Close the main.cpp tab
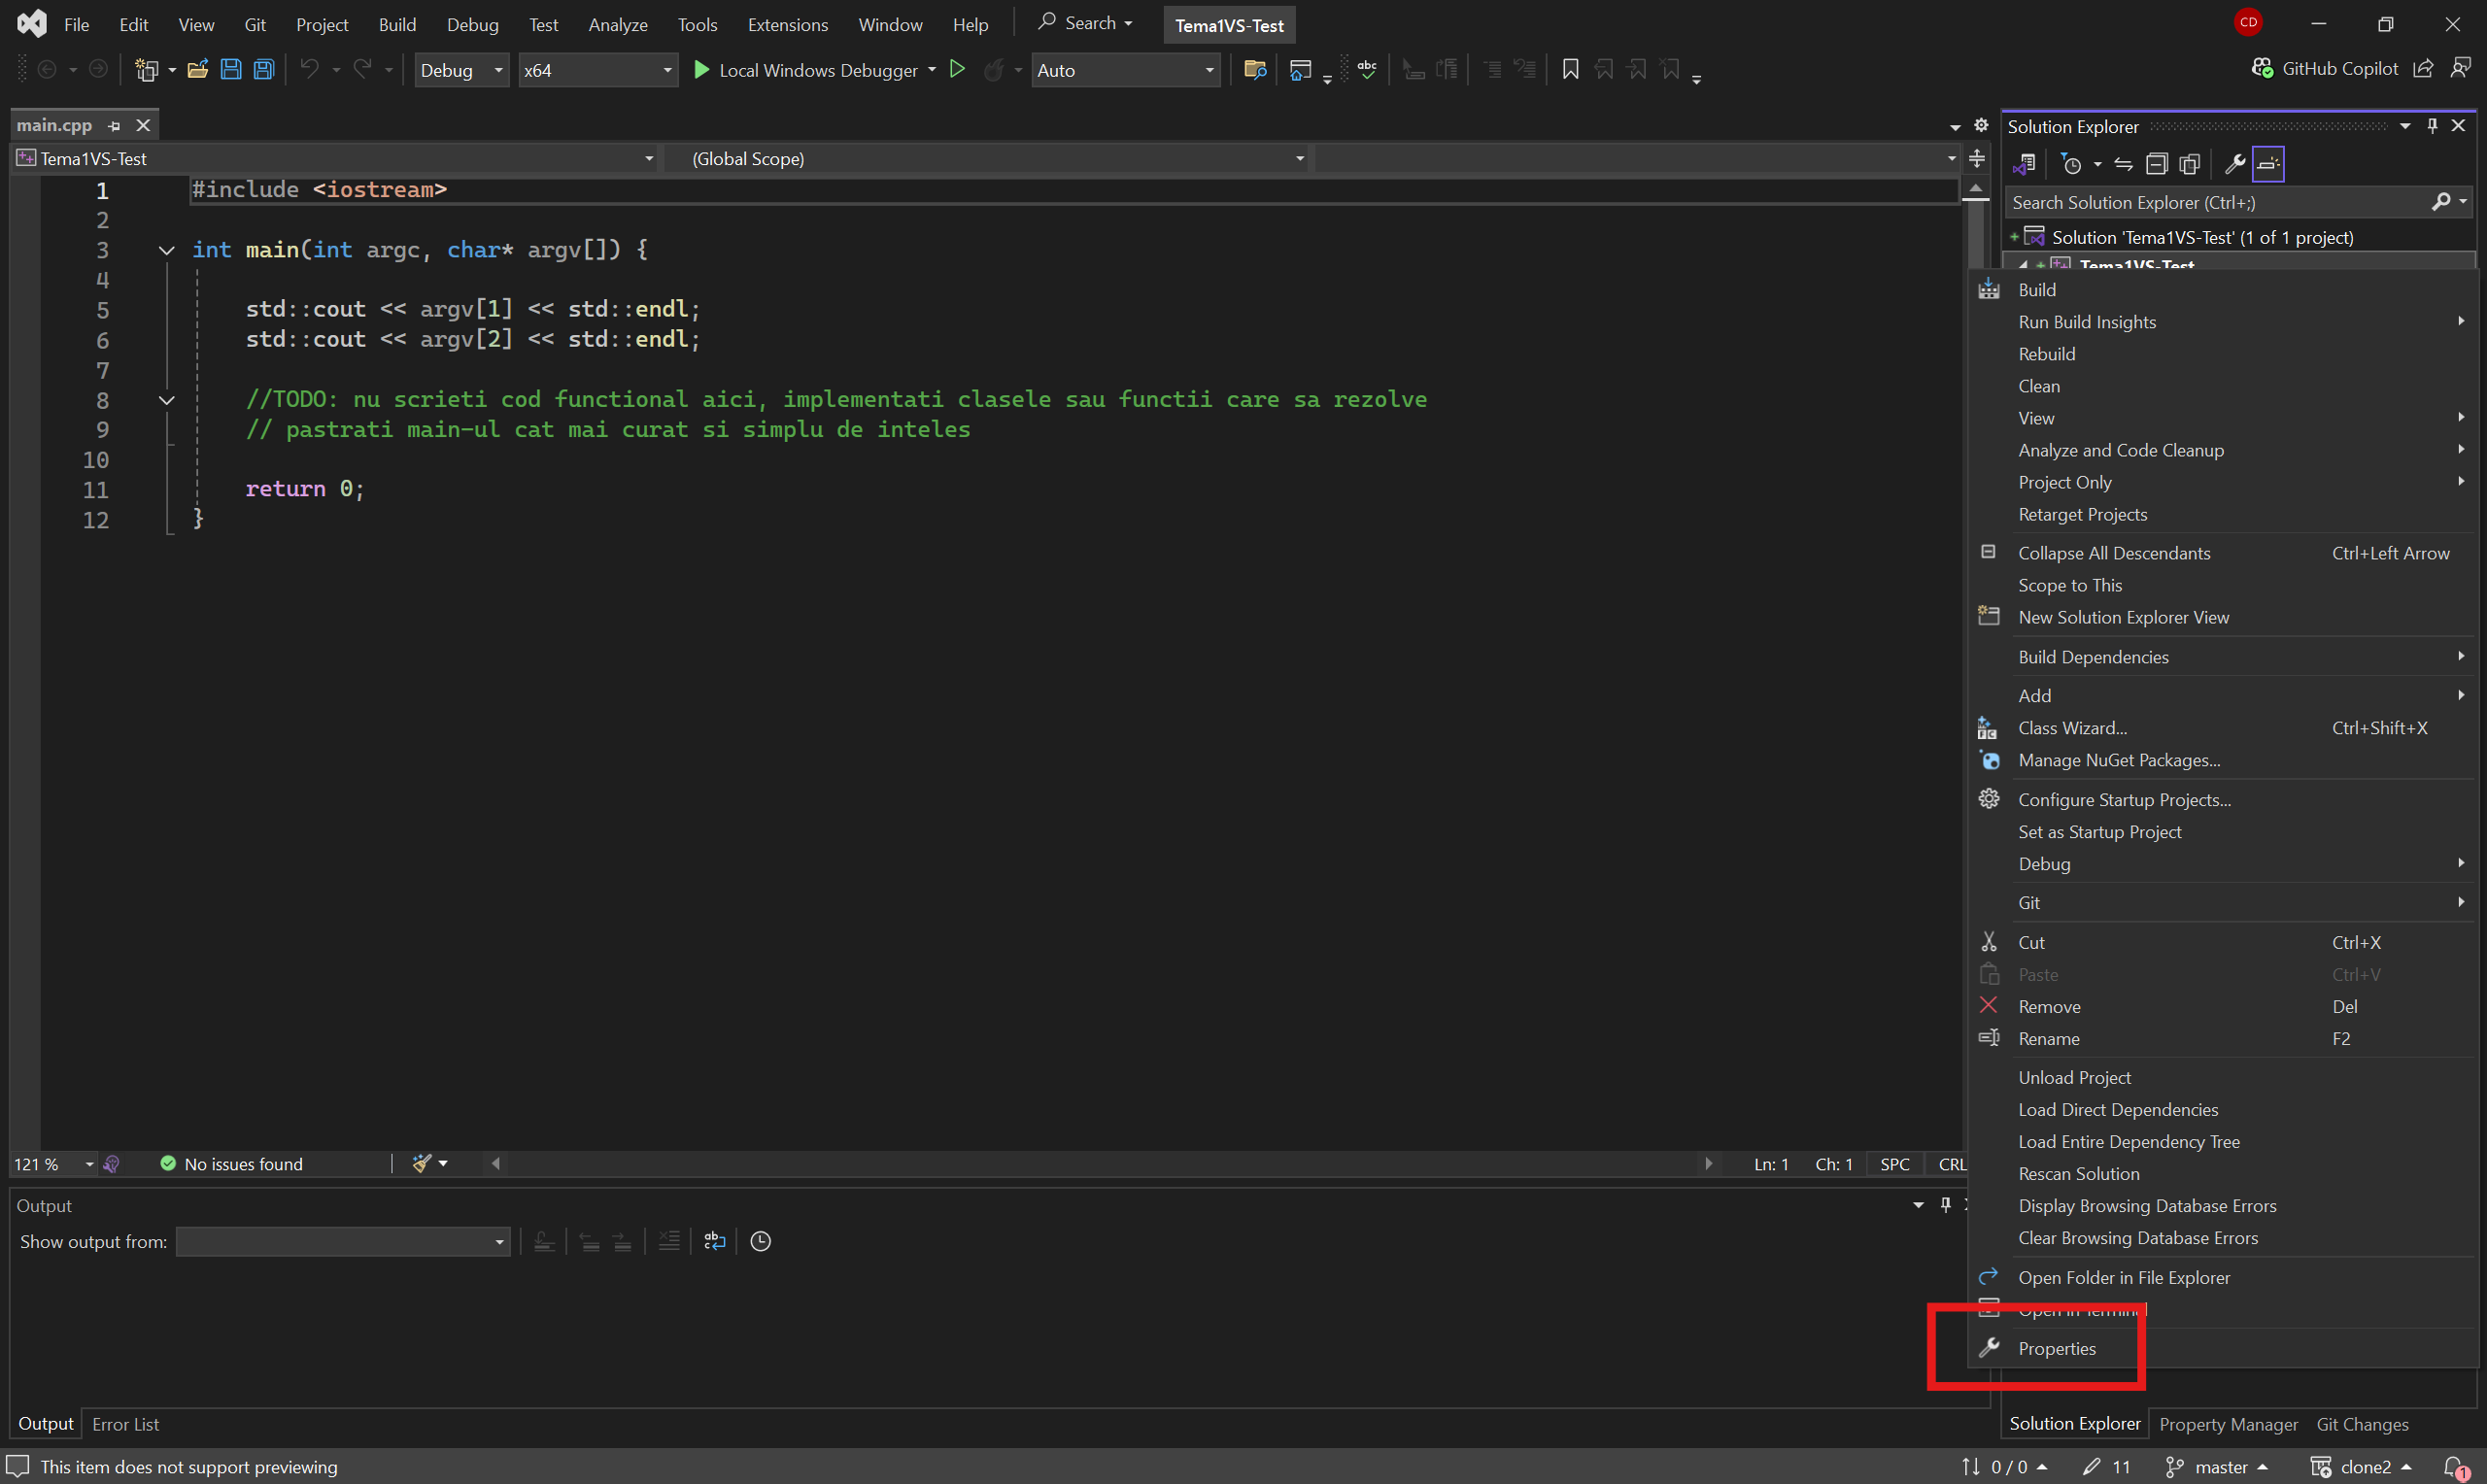 point(143,125)
